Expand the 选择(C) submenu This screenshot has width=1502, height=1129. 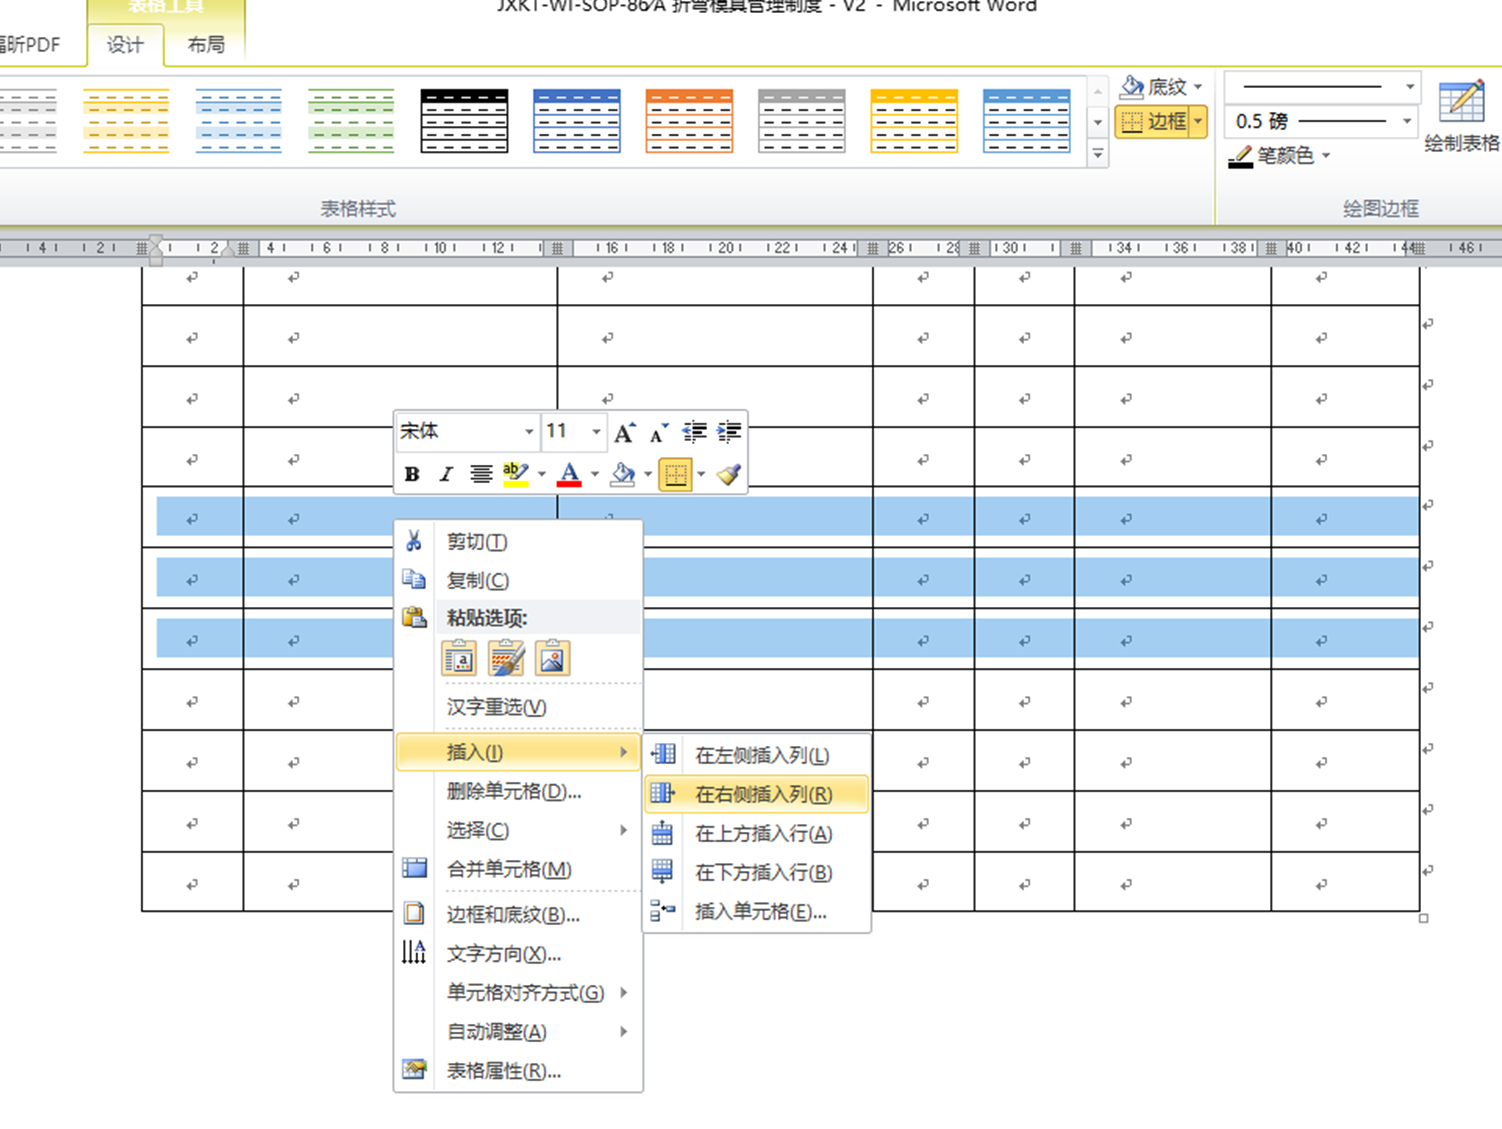[x=518, y=830]
